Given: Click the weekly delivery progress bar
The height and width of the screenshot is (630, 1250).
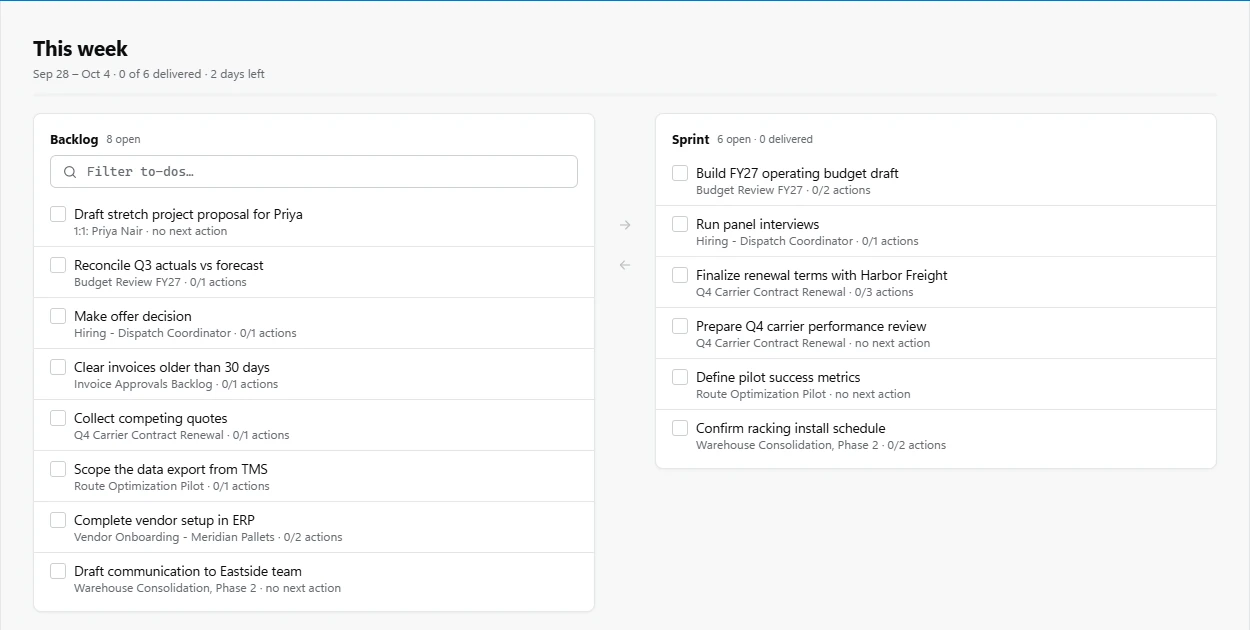Looking at the screenshot, I should 625,95.
